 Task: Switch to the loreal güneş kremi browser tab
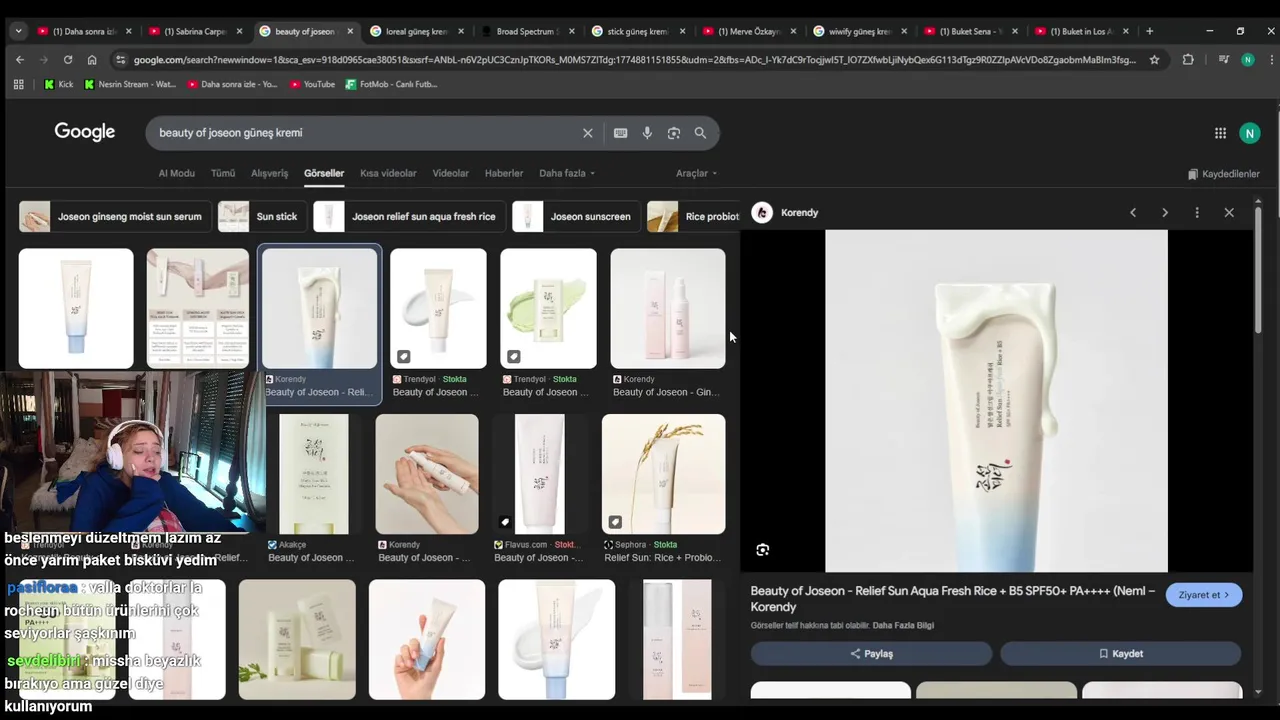pos(416,31)
